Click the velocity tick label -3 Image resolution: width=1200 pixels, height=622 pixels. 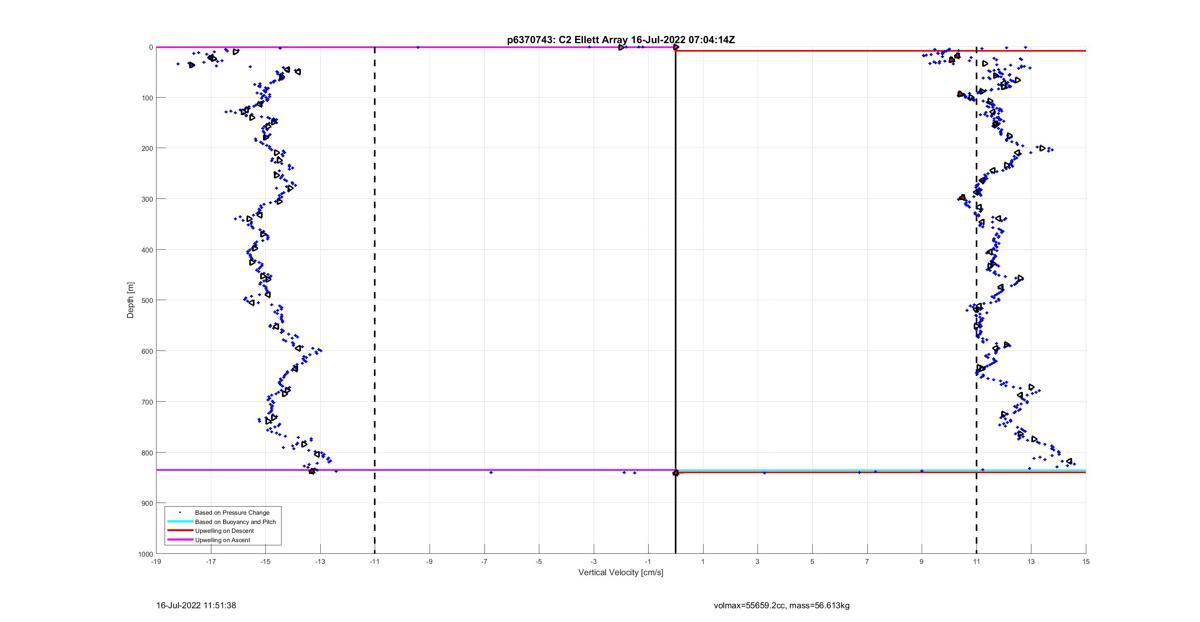[x=594, y=562]
